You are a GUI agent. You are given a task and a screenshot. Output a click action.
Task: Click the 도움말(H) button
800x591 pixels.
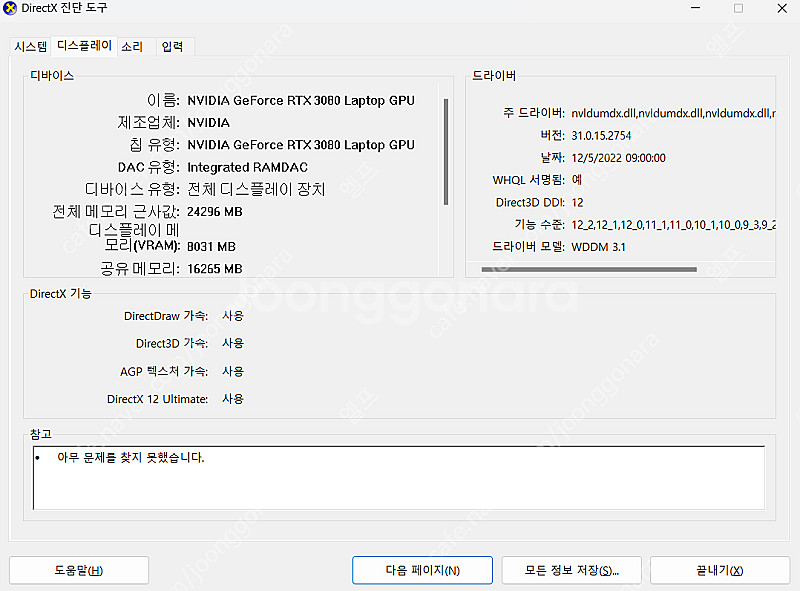(x=79, y=570)
